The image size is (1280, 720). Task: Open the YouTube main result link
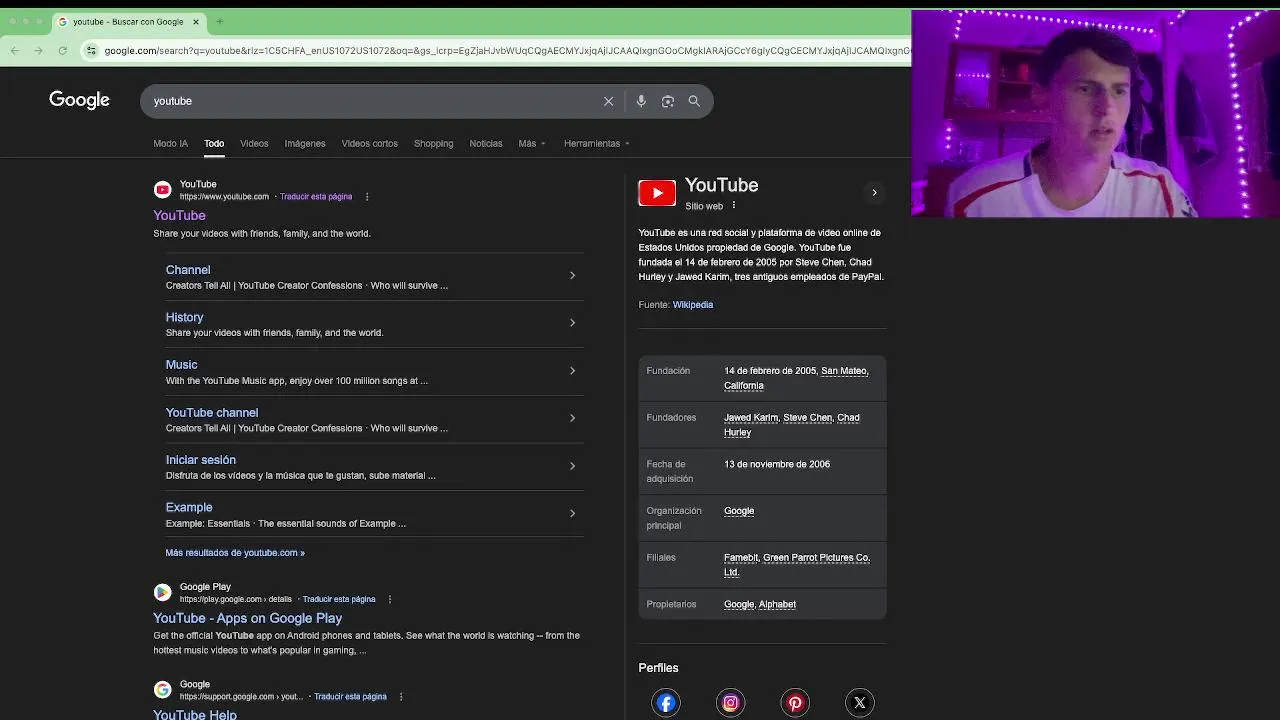[x=179, y=215]
